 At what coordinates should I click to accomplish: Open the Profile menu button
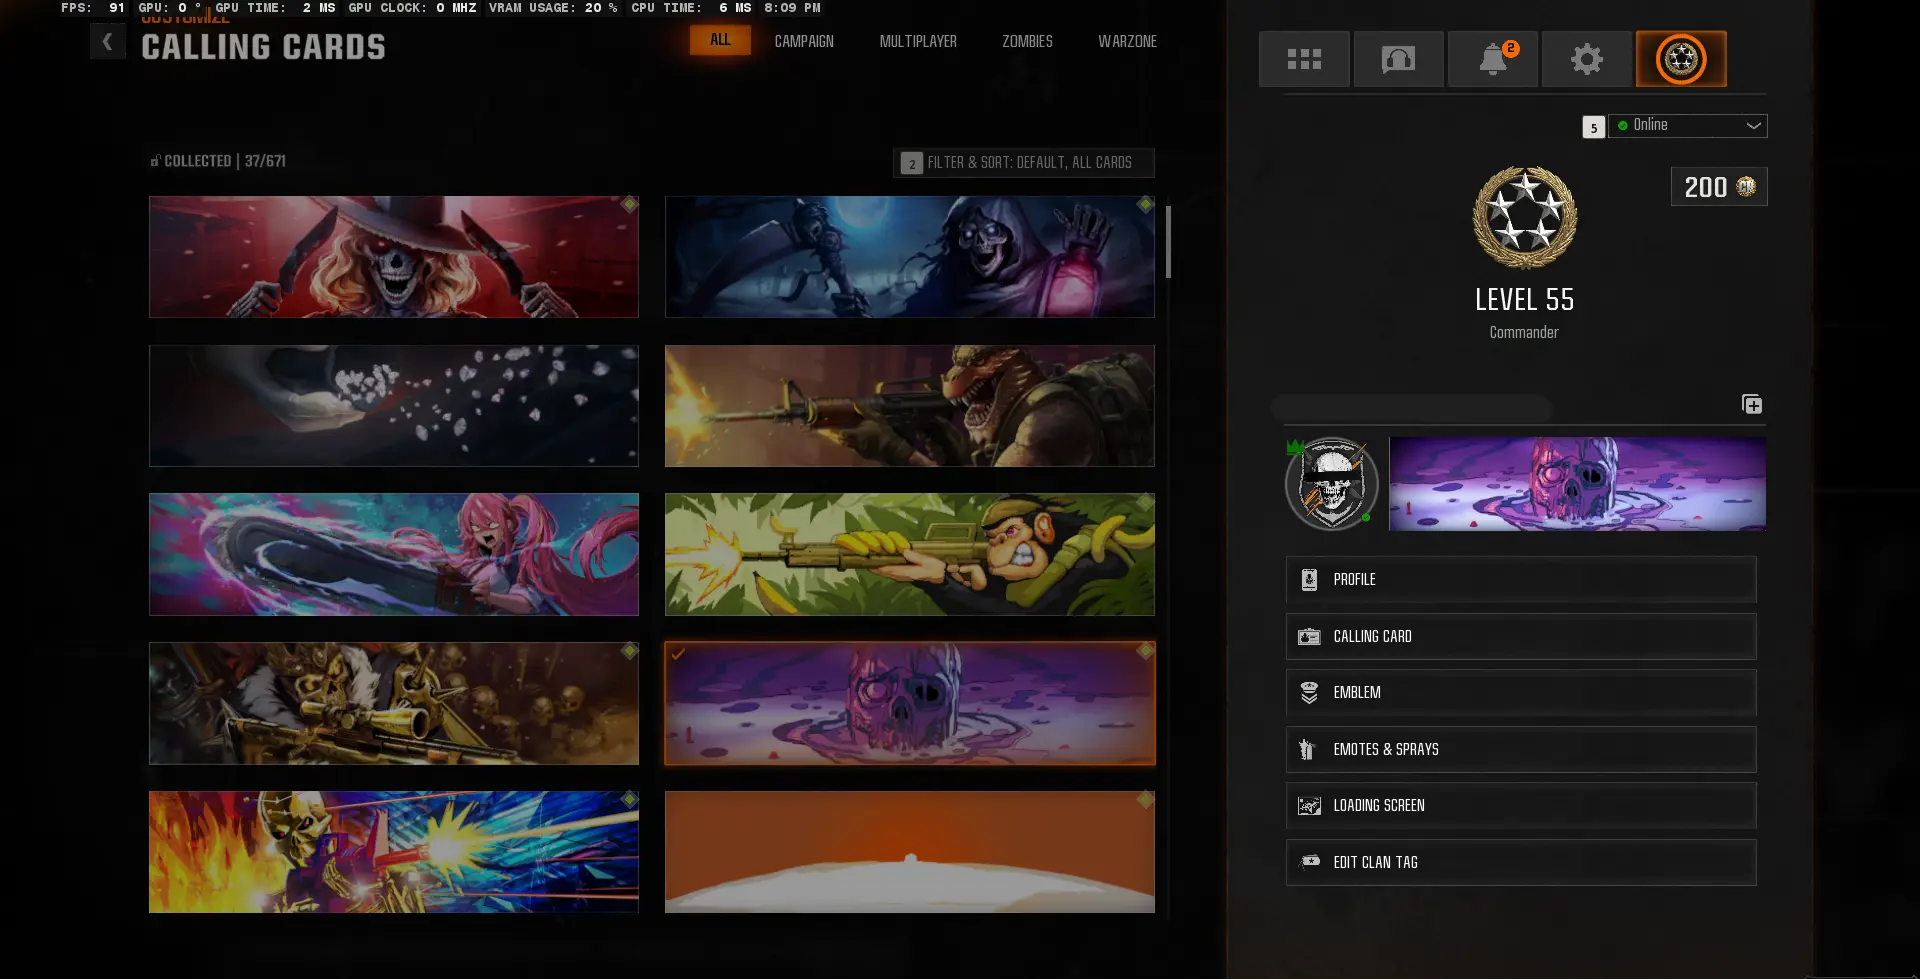pos(1521,580)
